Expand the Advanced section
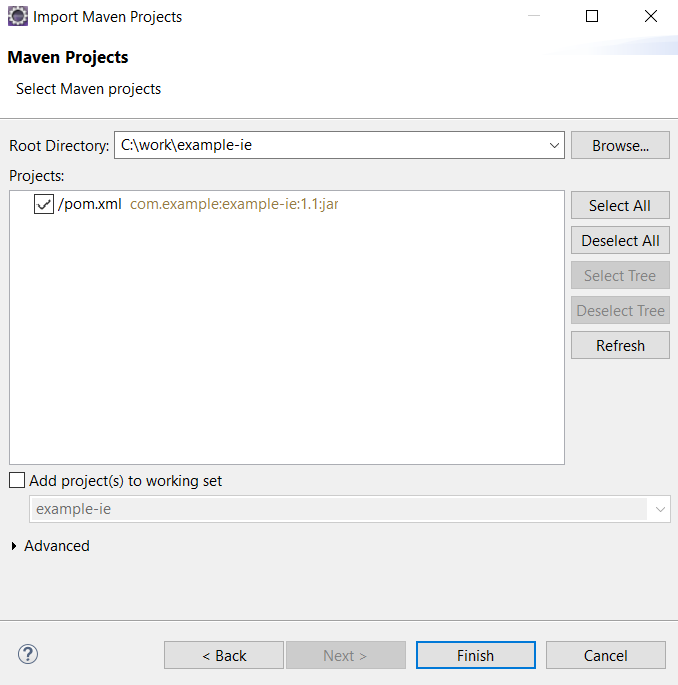 (14, 546)
